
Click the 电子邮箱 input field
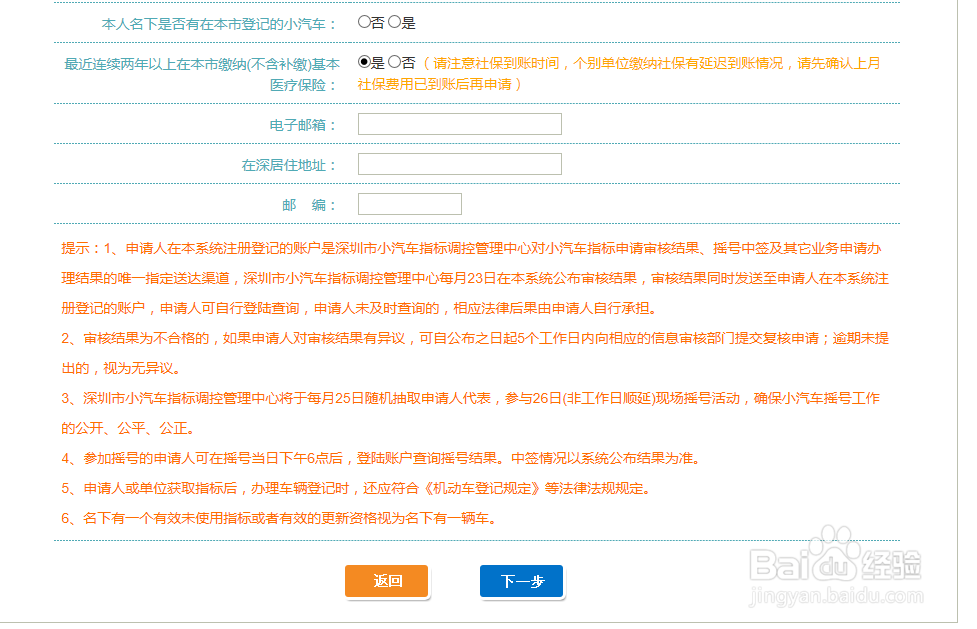[x=459, y=123]
